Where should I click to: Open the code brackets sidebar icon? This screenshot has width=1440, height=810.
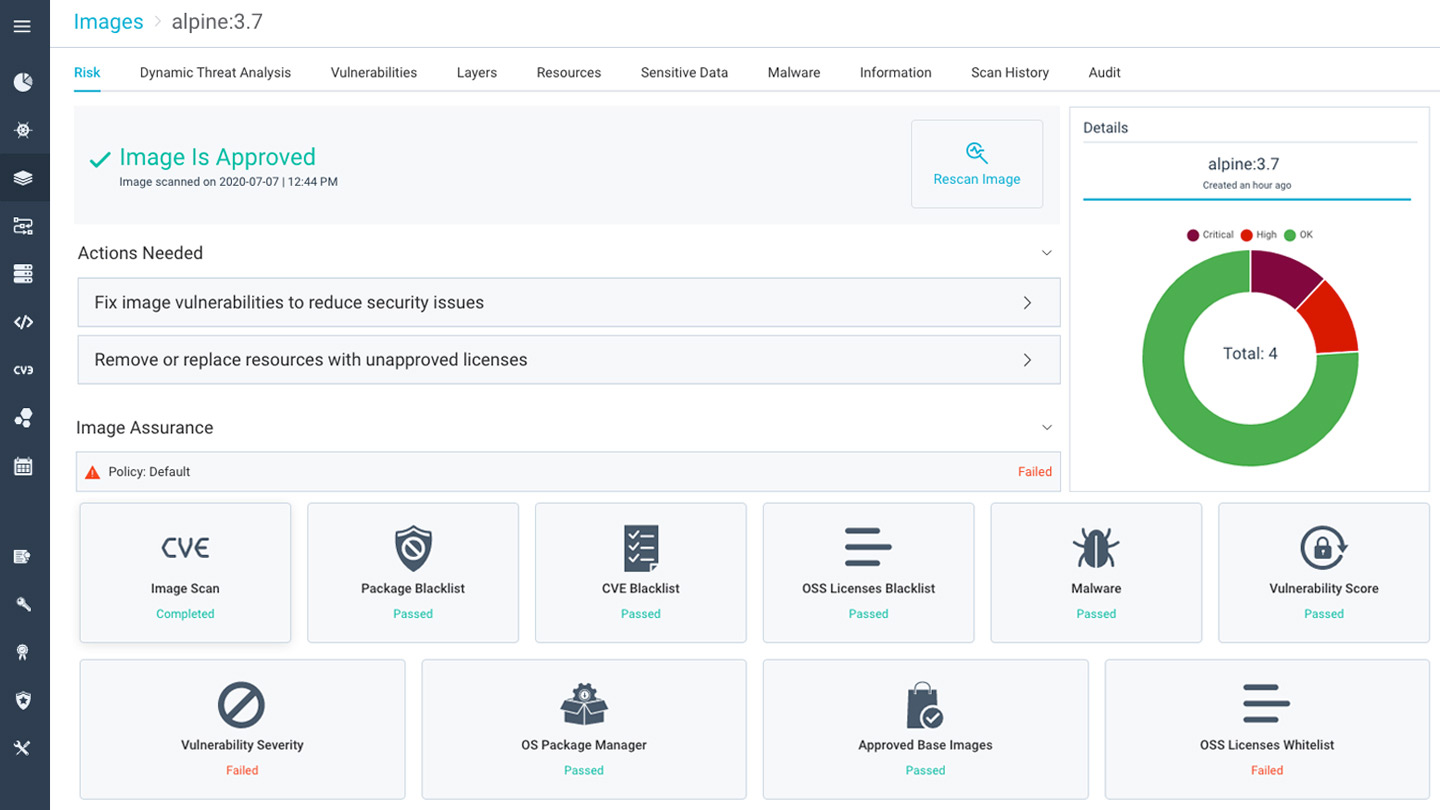(x=23, y=322)
